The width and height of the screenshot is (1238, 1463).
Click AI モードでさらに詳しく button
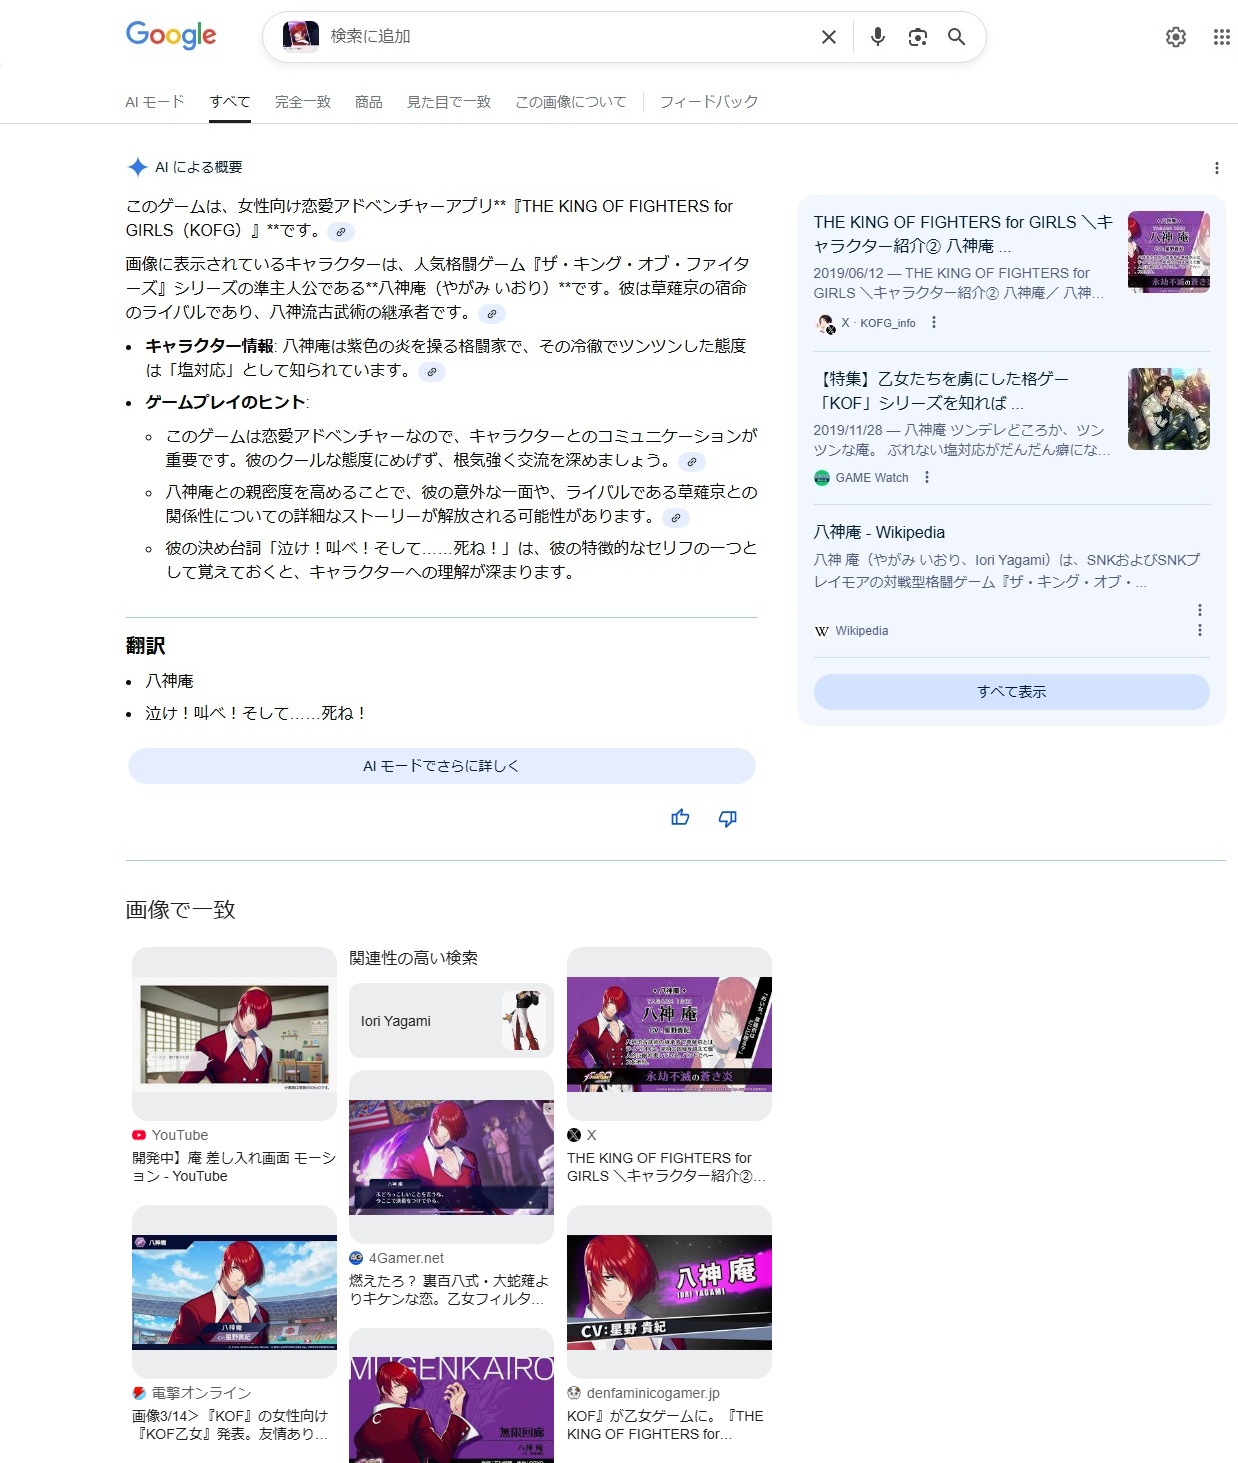pos(441,766)
